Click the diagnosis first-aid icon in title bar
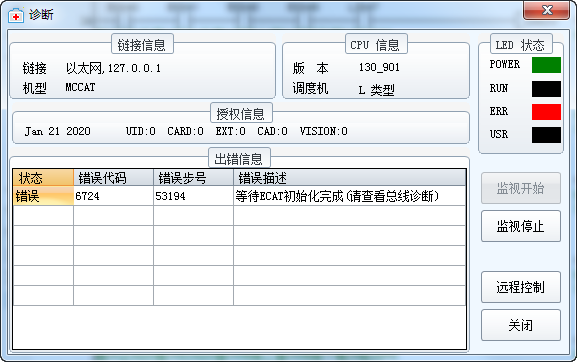 point(16,15)
